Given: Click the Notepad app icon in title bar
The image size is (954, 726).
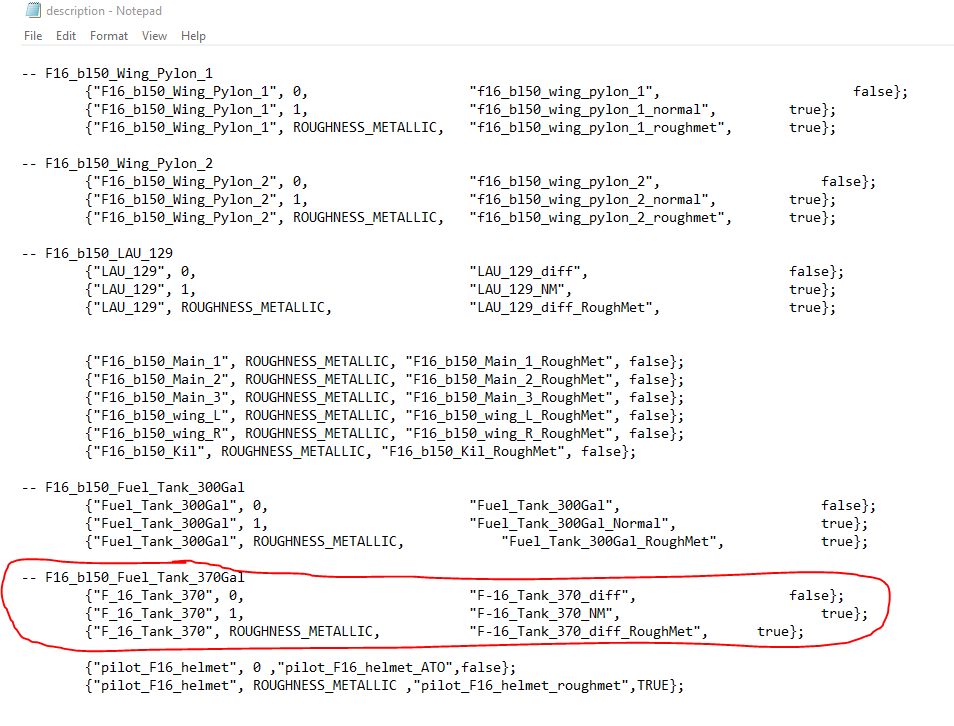Looking at the screenshot, I should (x=33, y=10).
